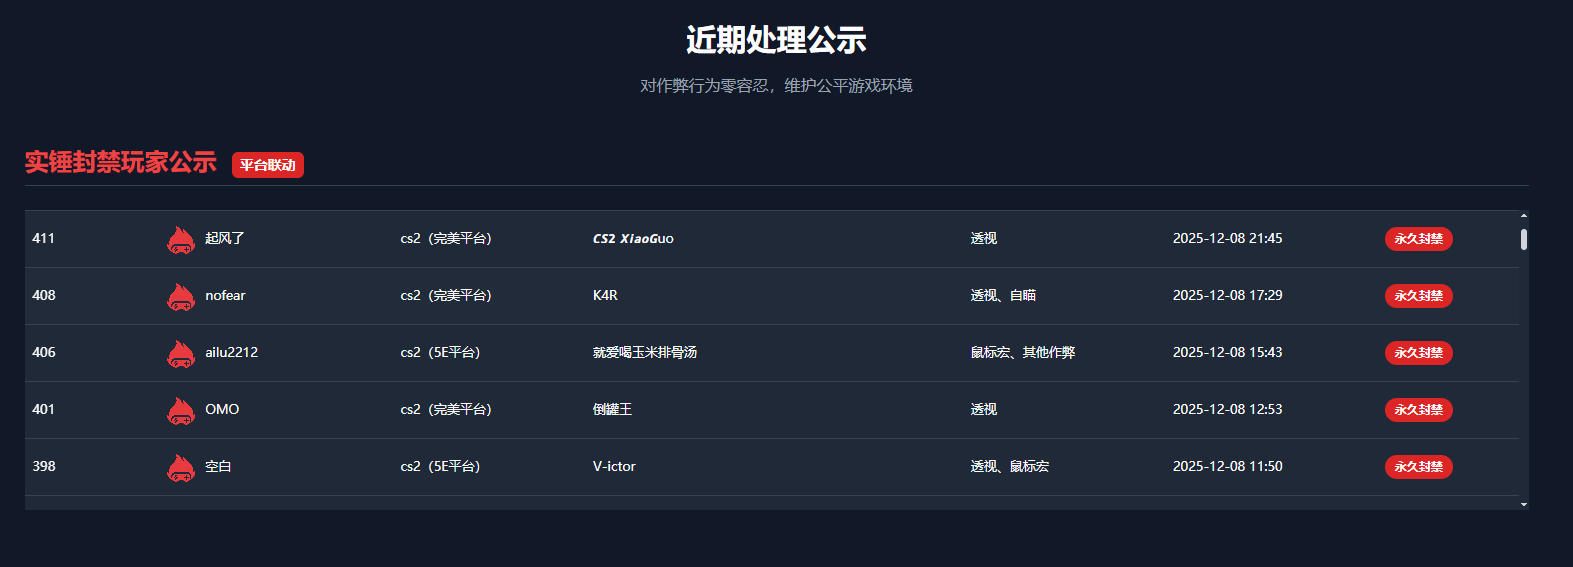The image size is (1573, 567).
Task: Click the avatar icon beside OMO
Action: pyautogui.click(x=180, y=411)
